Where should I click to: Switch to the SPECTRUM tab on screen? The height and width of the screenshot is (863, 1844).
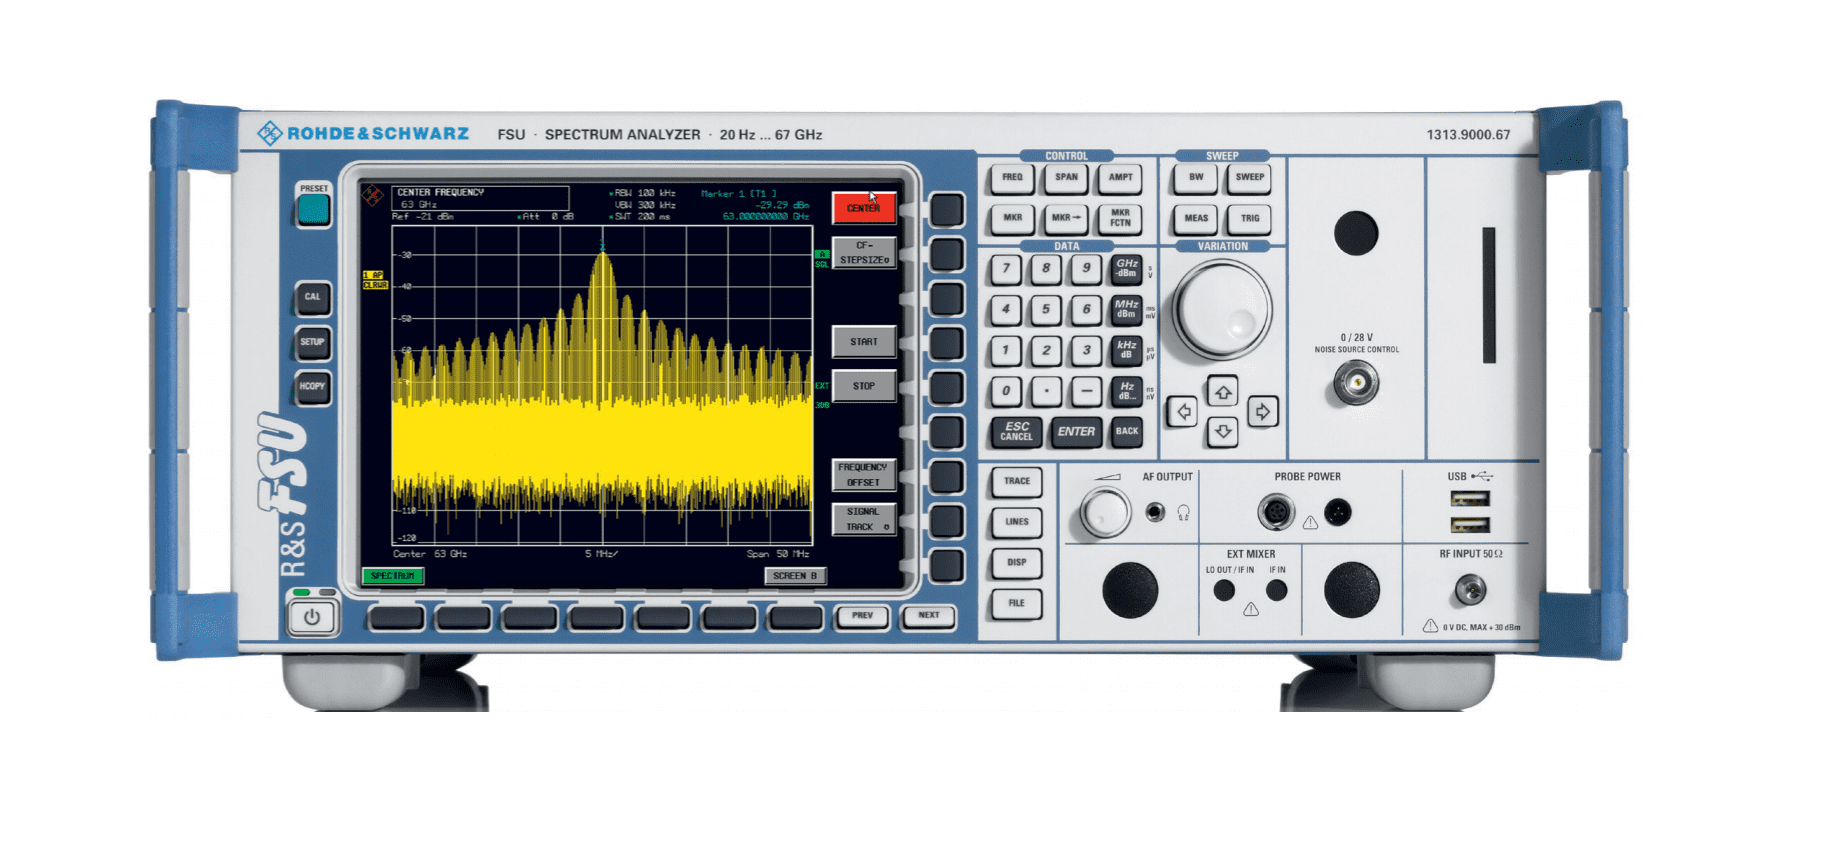(393, 576)
